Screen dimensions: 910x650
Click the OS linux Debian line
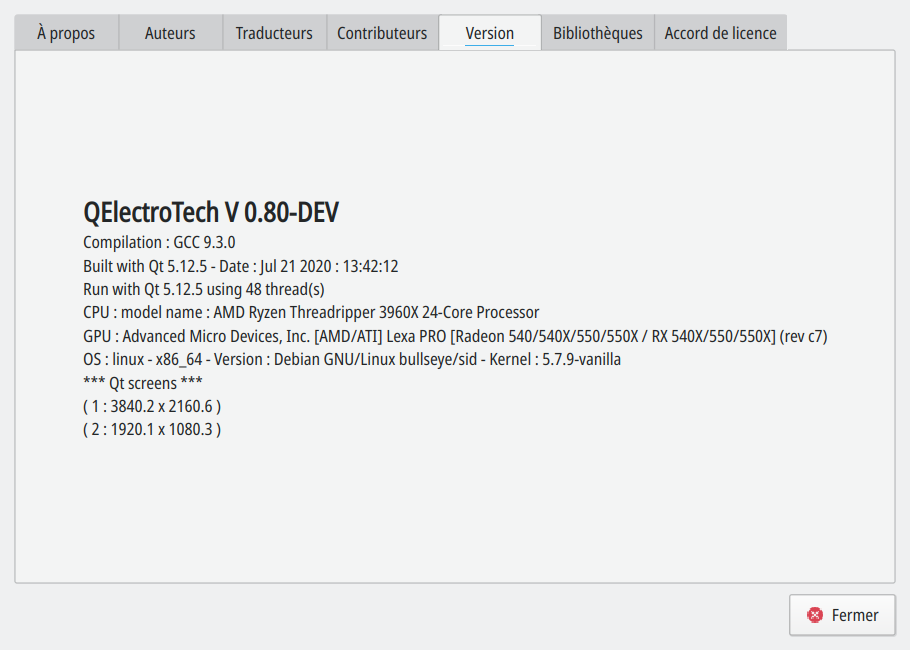click(351, 359)
